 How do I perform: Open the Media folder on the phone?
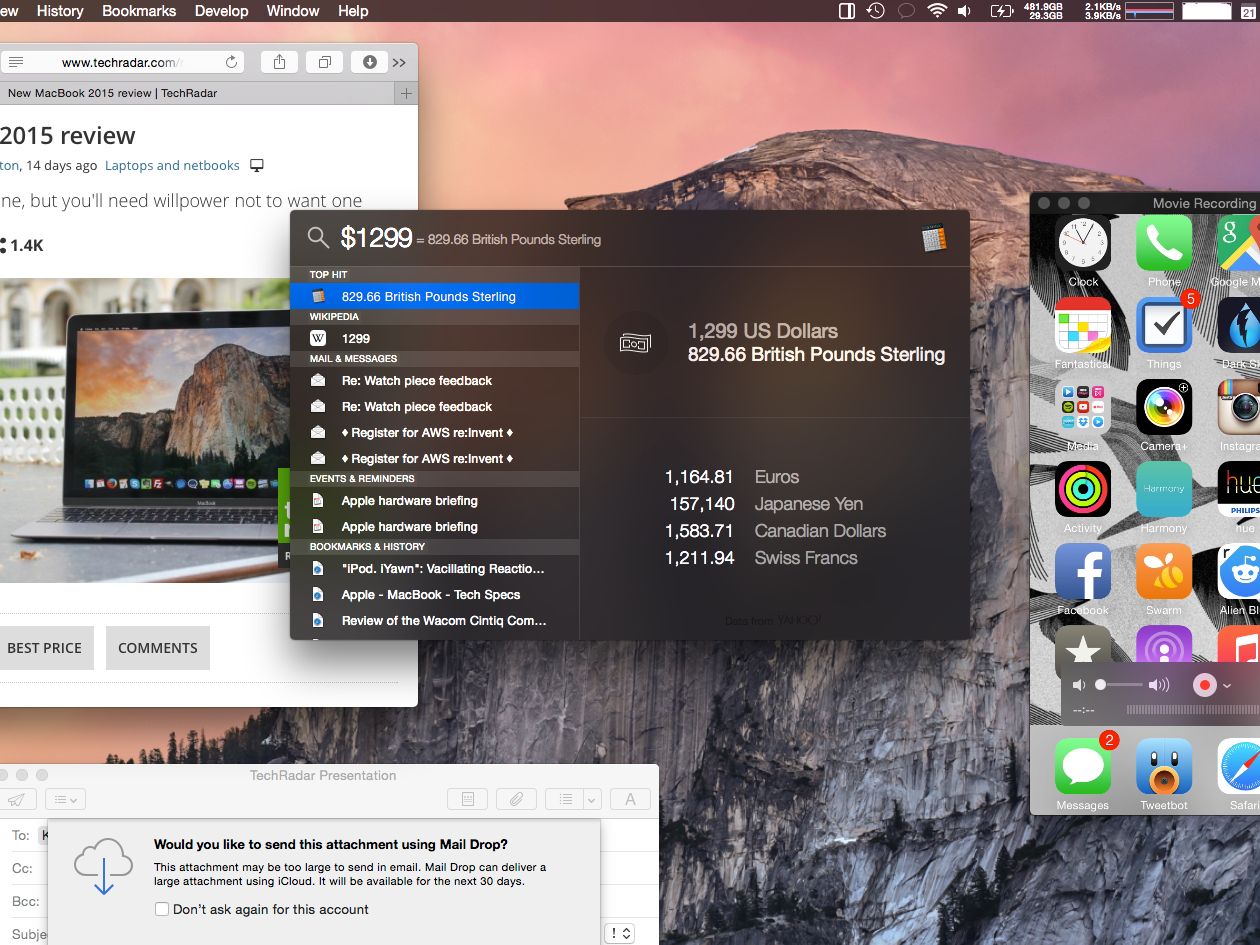1083,407
